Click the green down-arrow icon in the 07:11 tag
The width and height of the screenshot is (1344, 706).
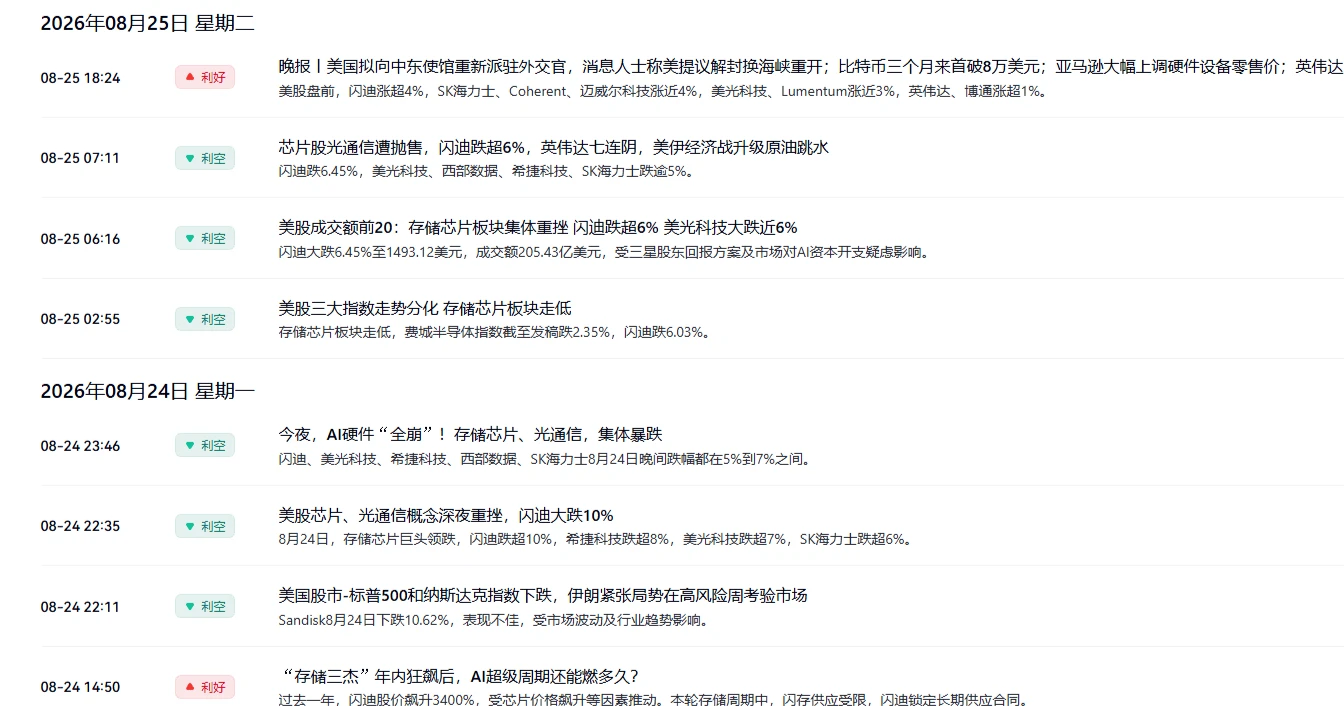click(190, 158)
